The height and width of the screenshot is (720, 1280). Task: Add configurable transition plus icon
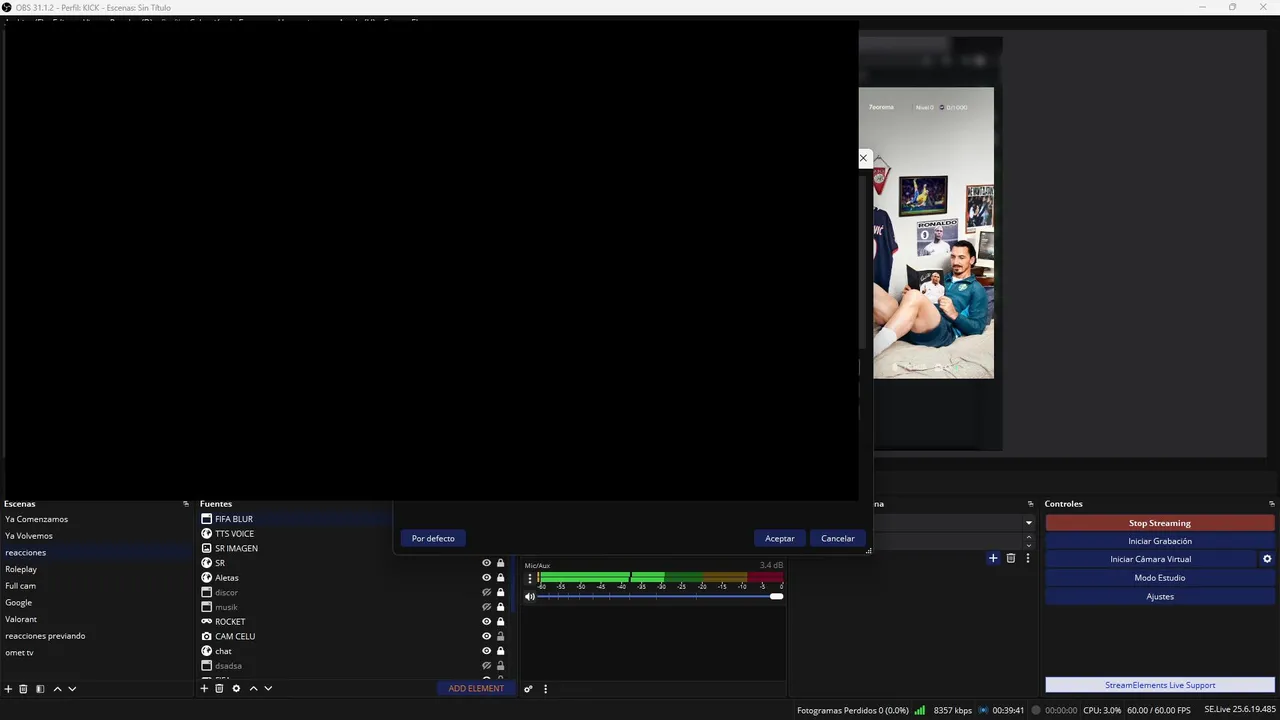(993, 558)
